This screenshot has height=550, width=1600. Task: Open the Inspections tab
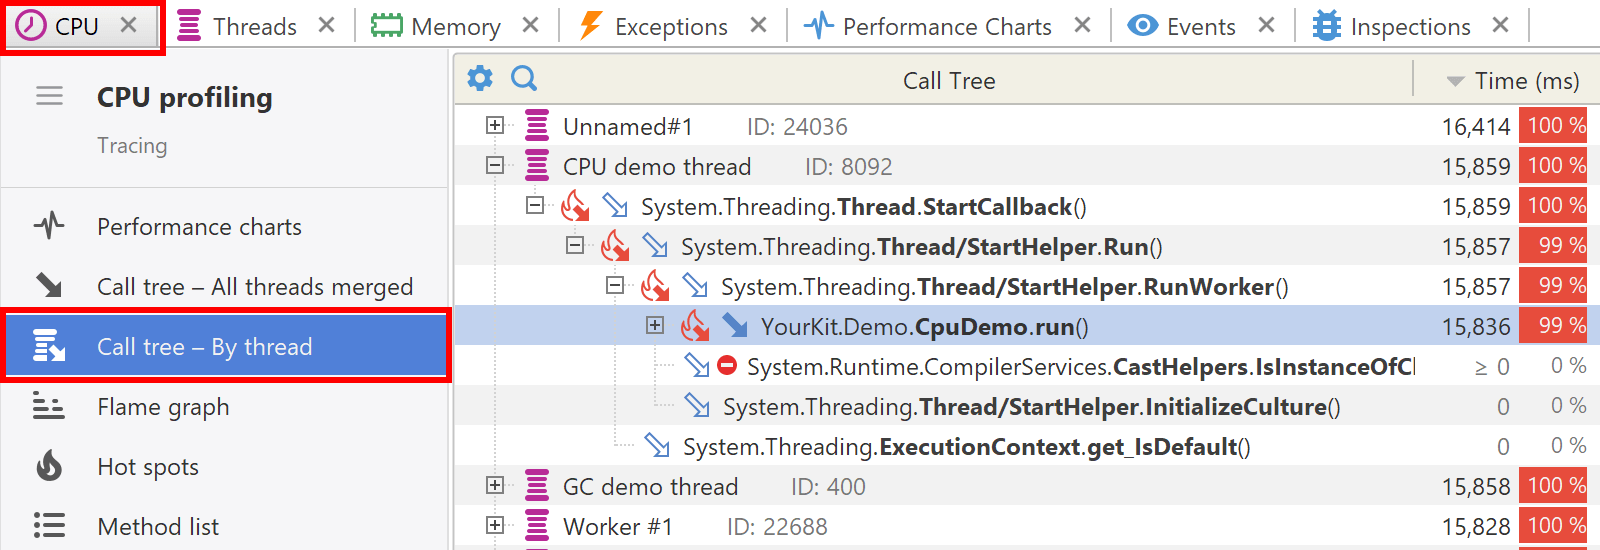[1410, 26]
